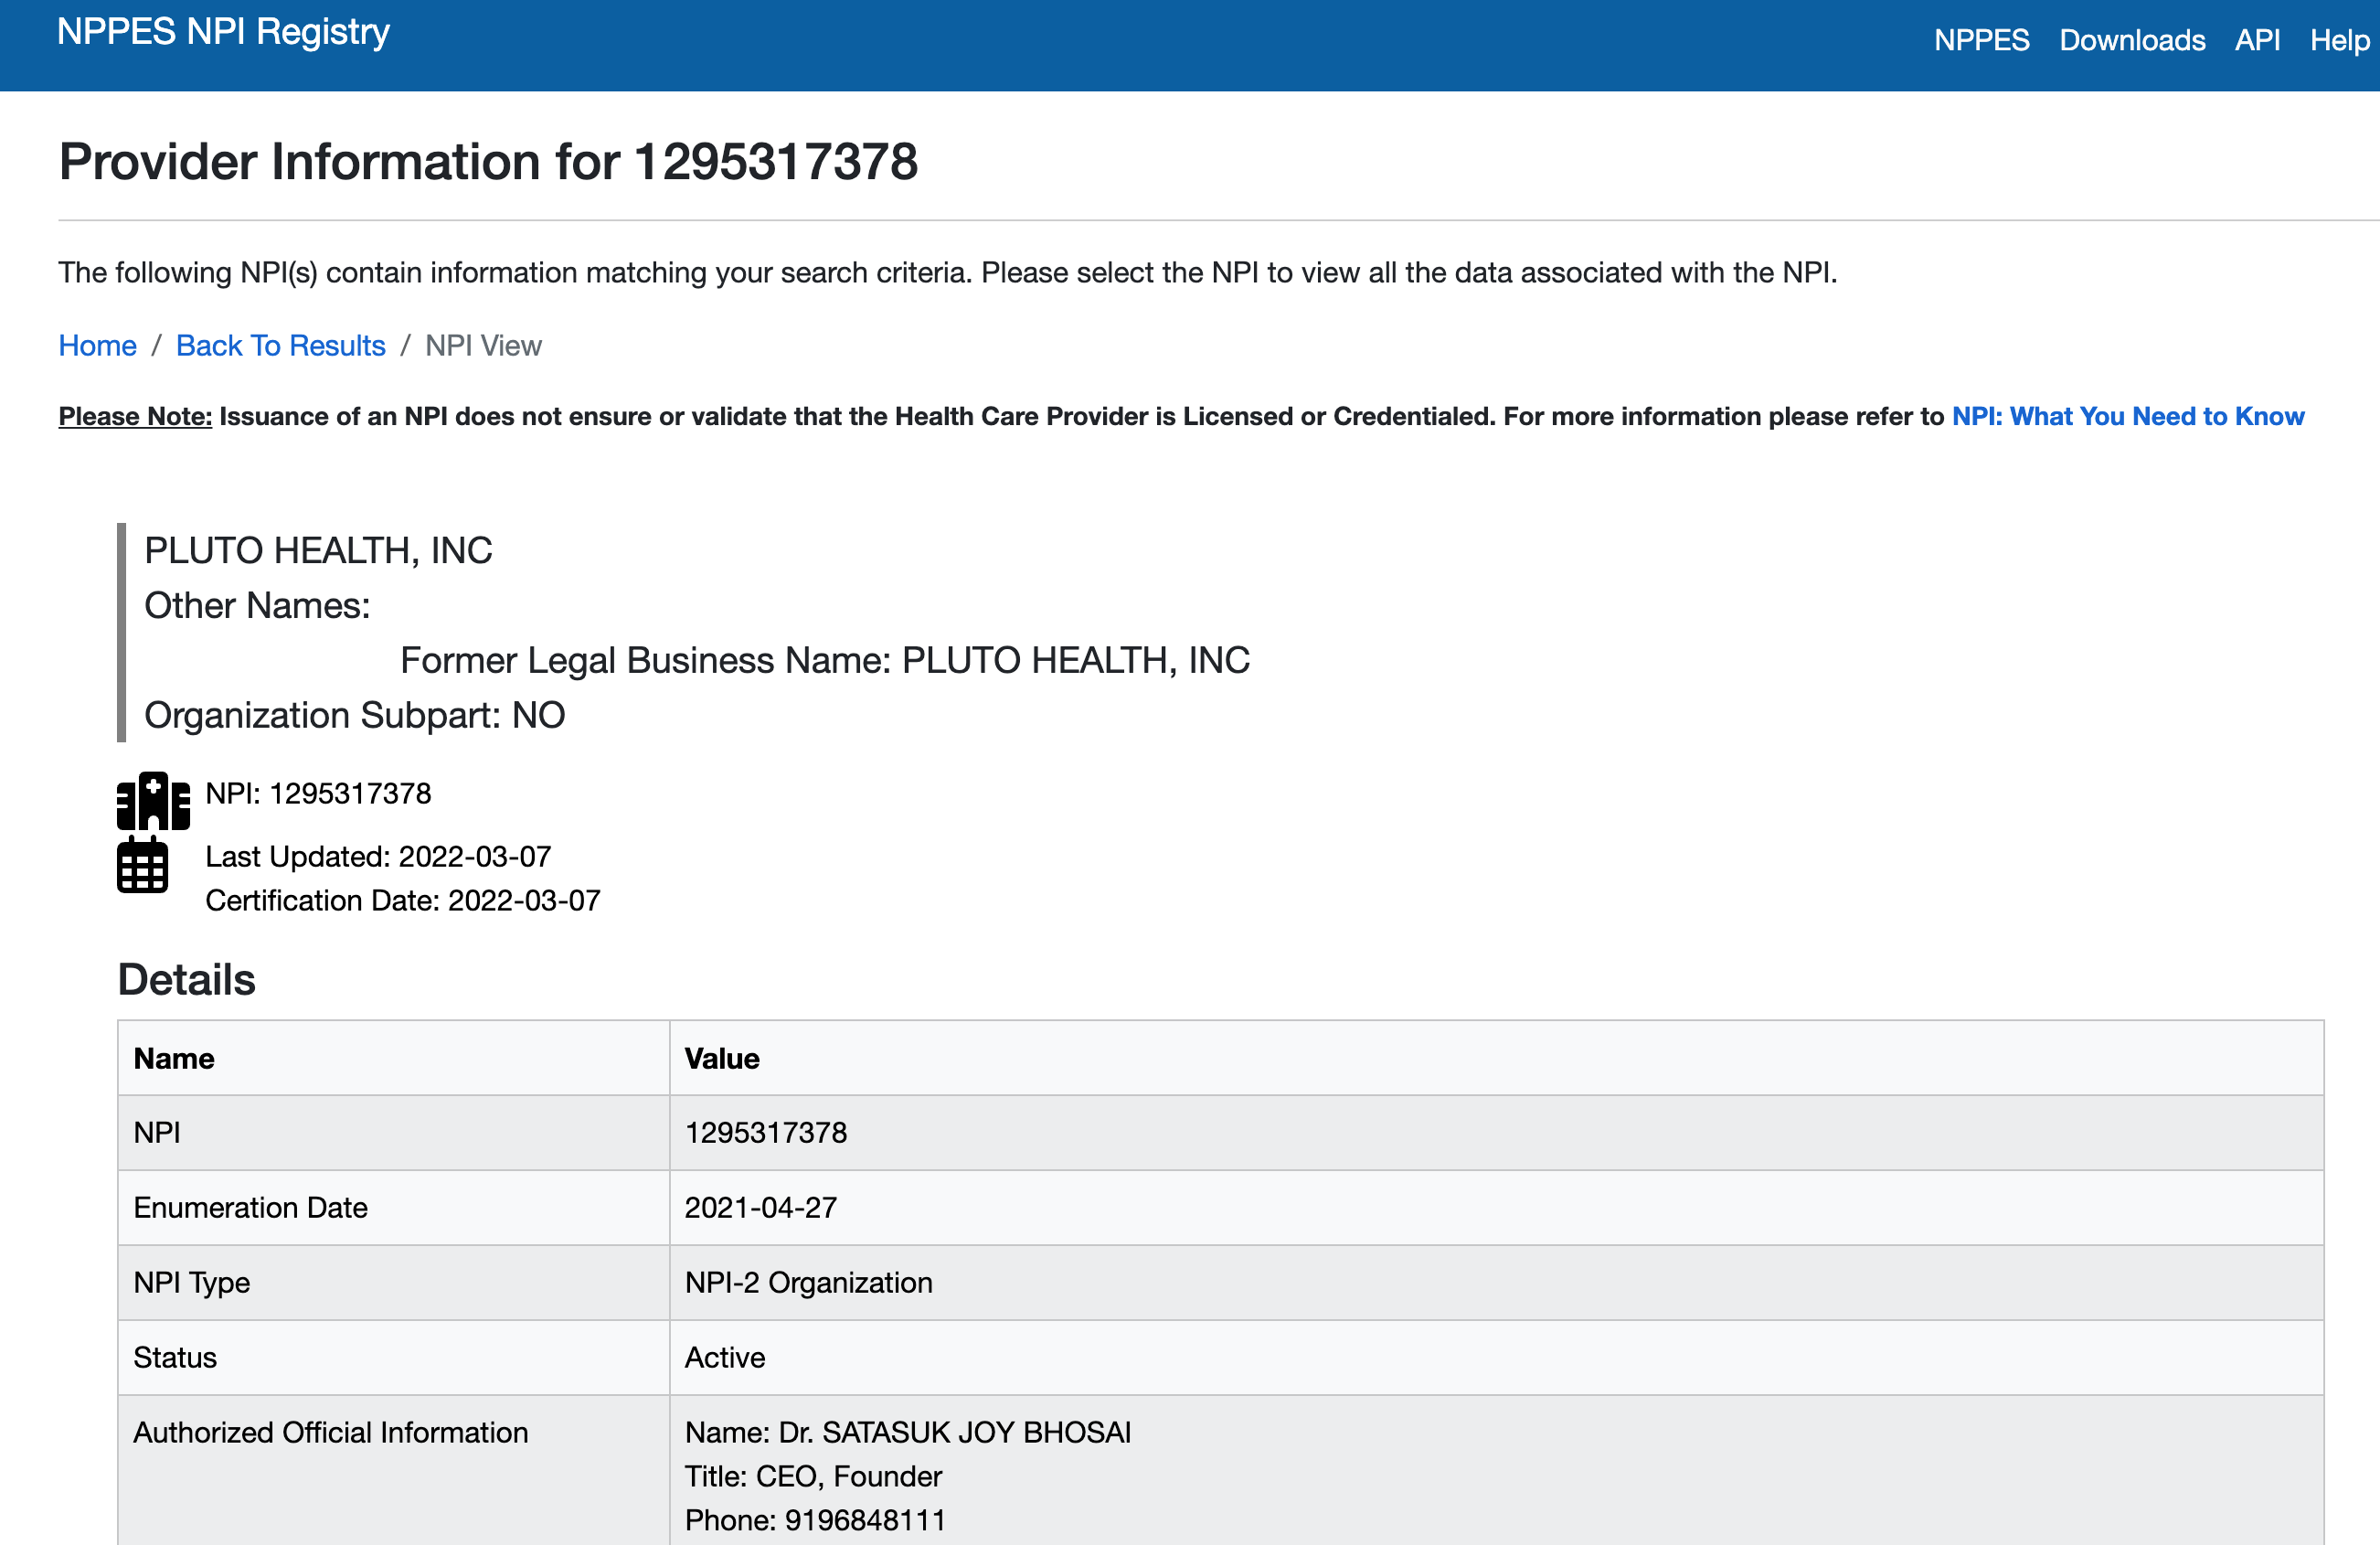Screen dimensions: 2380x1545
Task: Click the search criteria instruction sentence
Action: point(947,272)
